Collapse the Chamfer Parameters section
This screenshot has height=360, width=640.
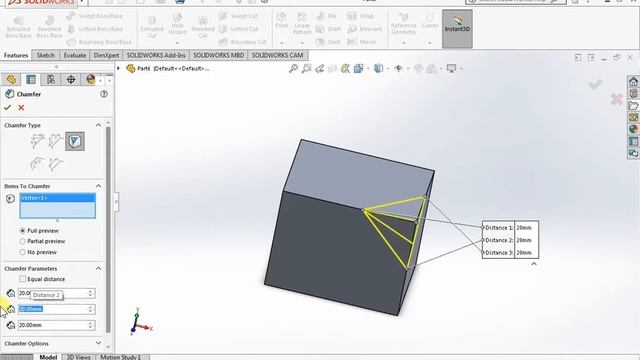(98, 268)
